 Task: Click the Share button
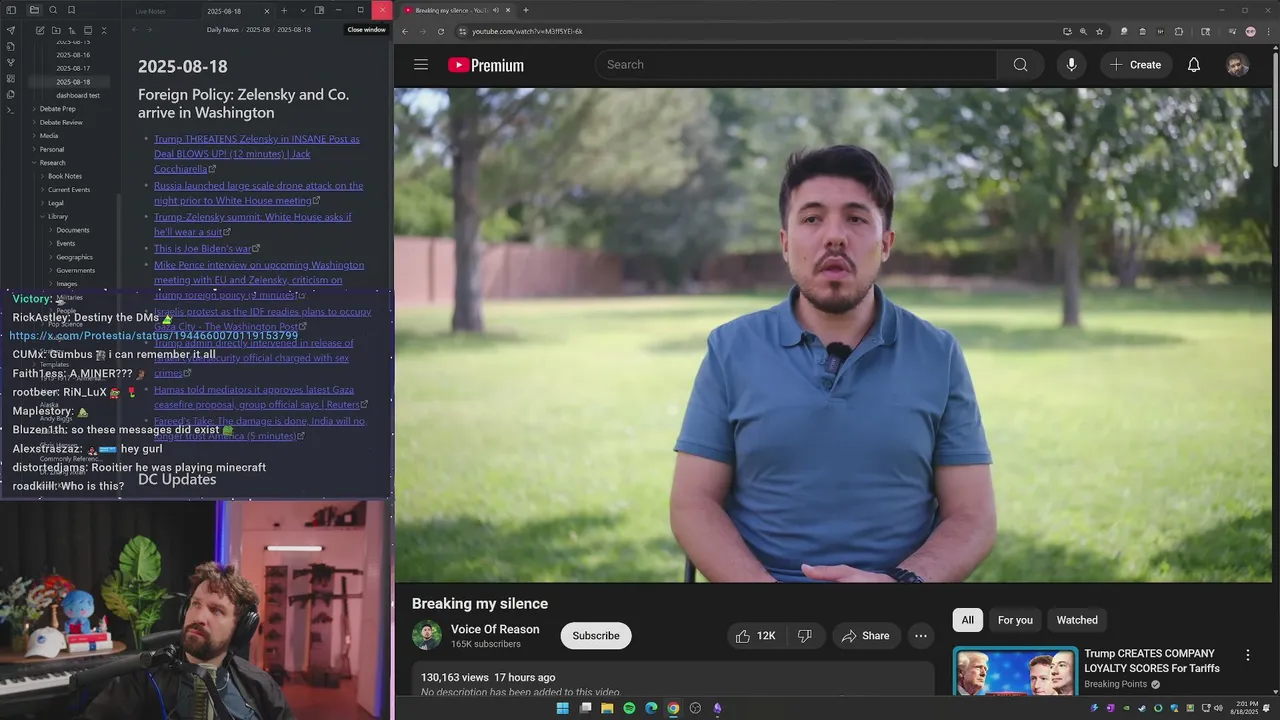click(866, 636)
